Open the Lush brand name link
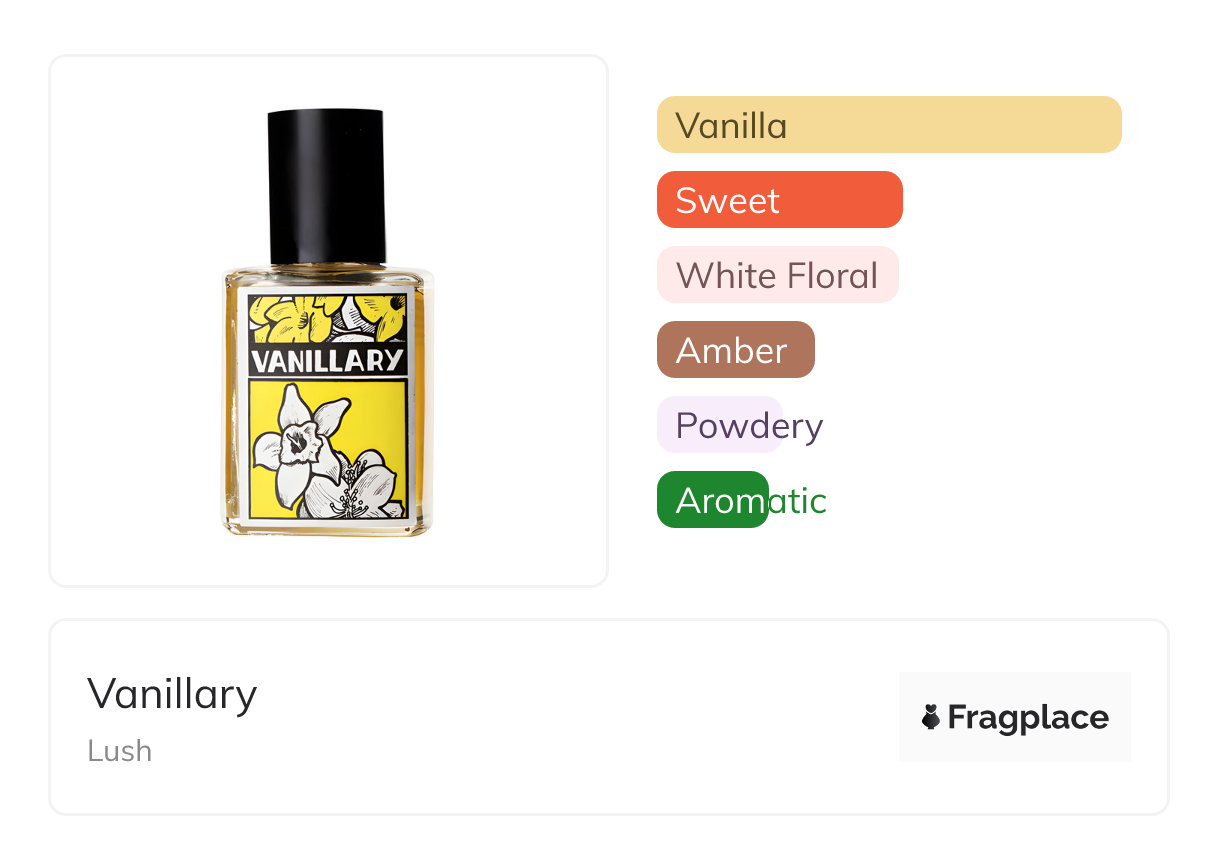This screenshot has width=1218, height=864. point(119,750)
